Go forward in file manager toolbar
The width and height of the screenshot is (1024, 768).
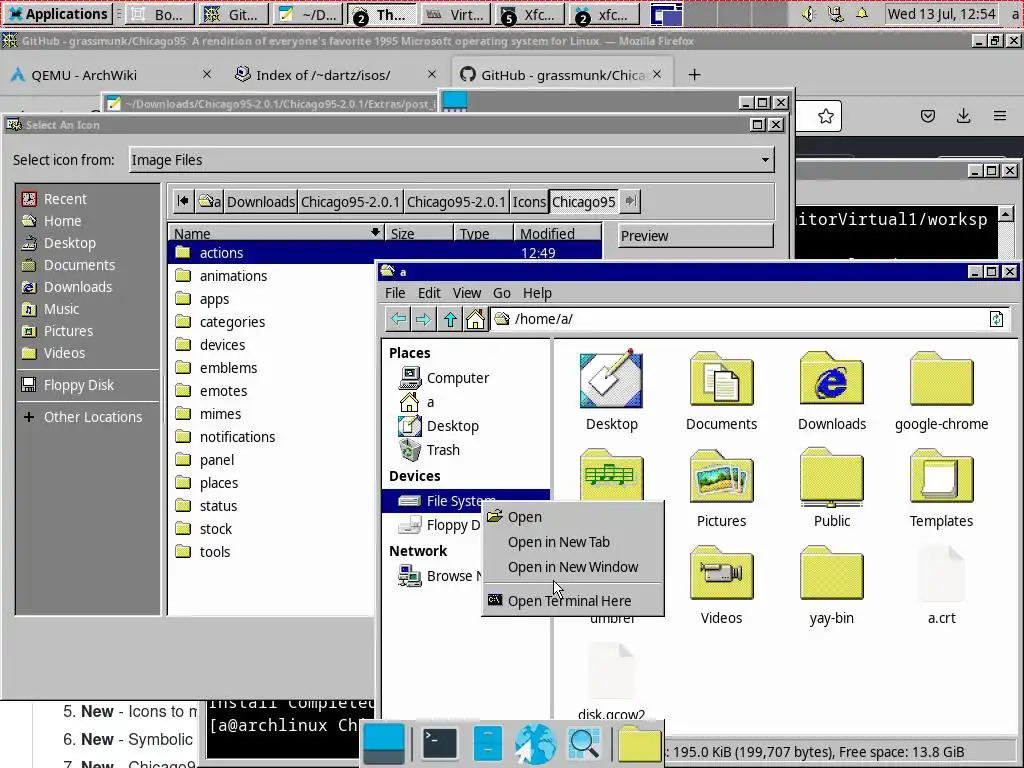424,319
